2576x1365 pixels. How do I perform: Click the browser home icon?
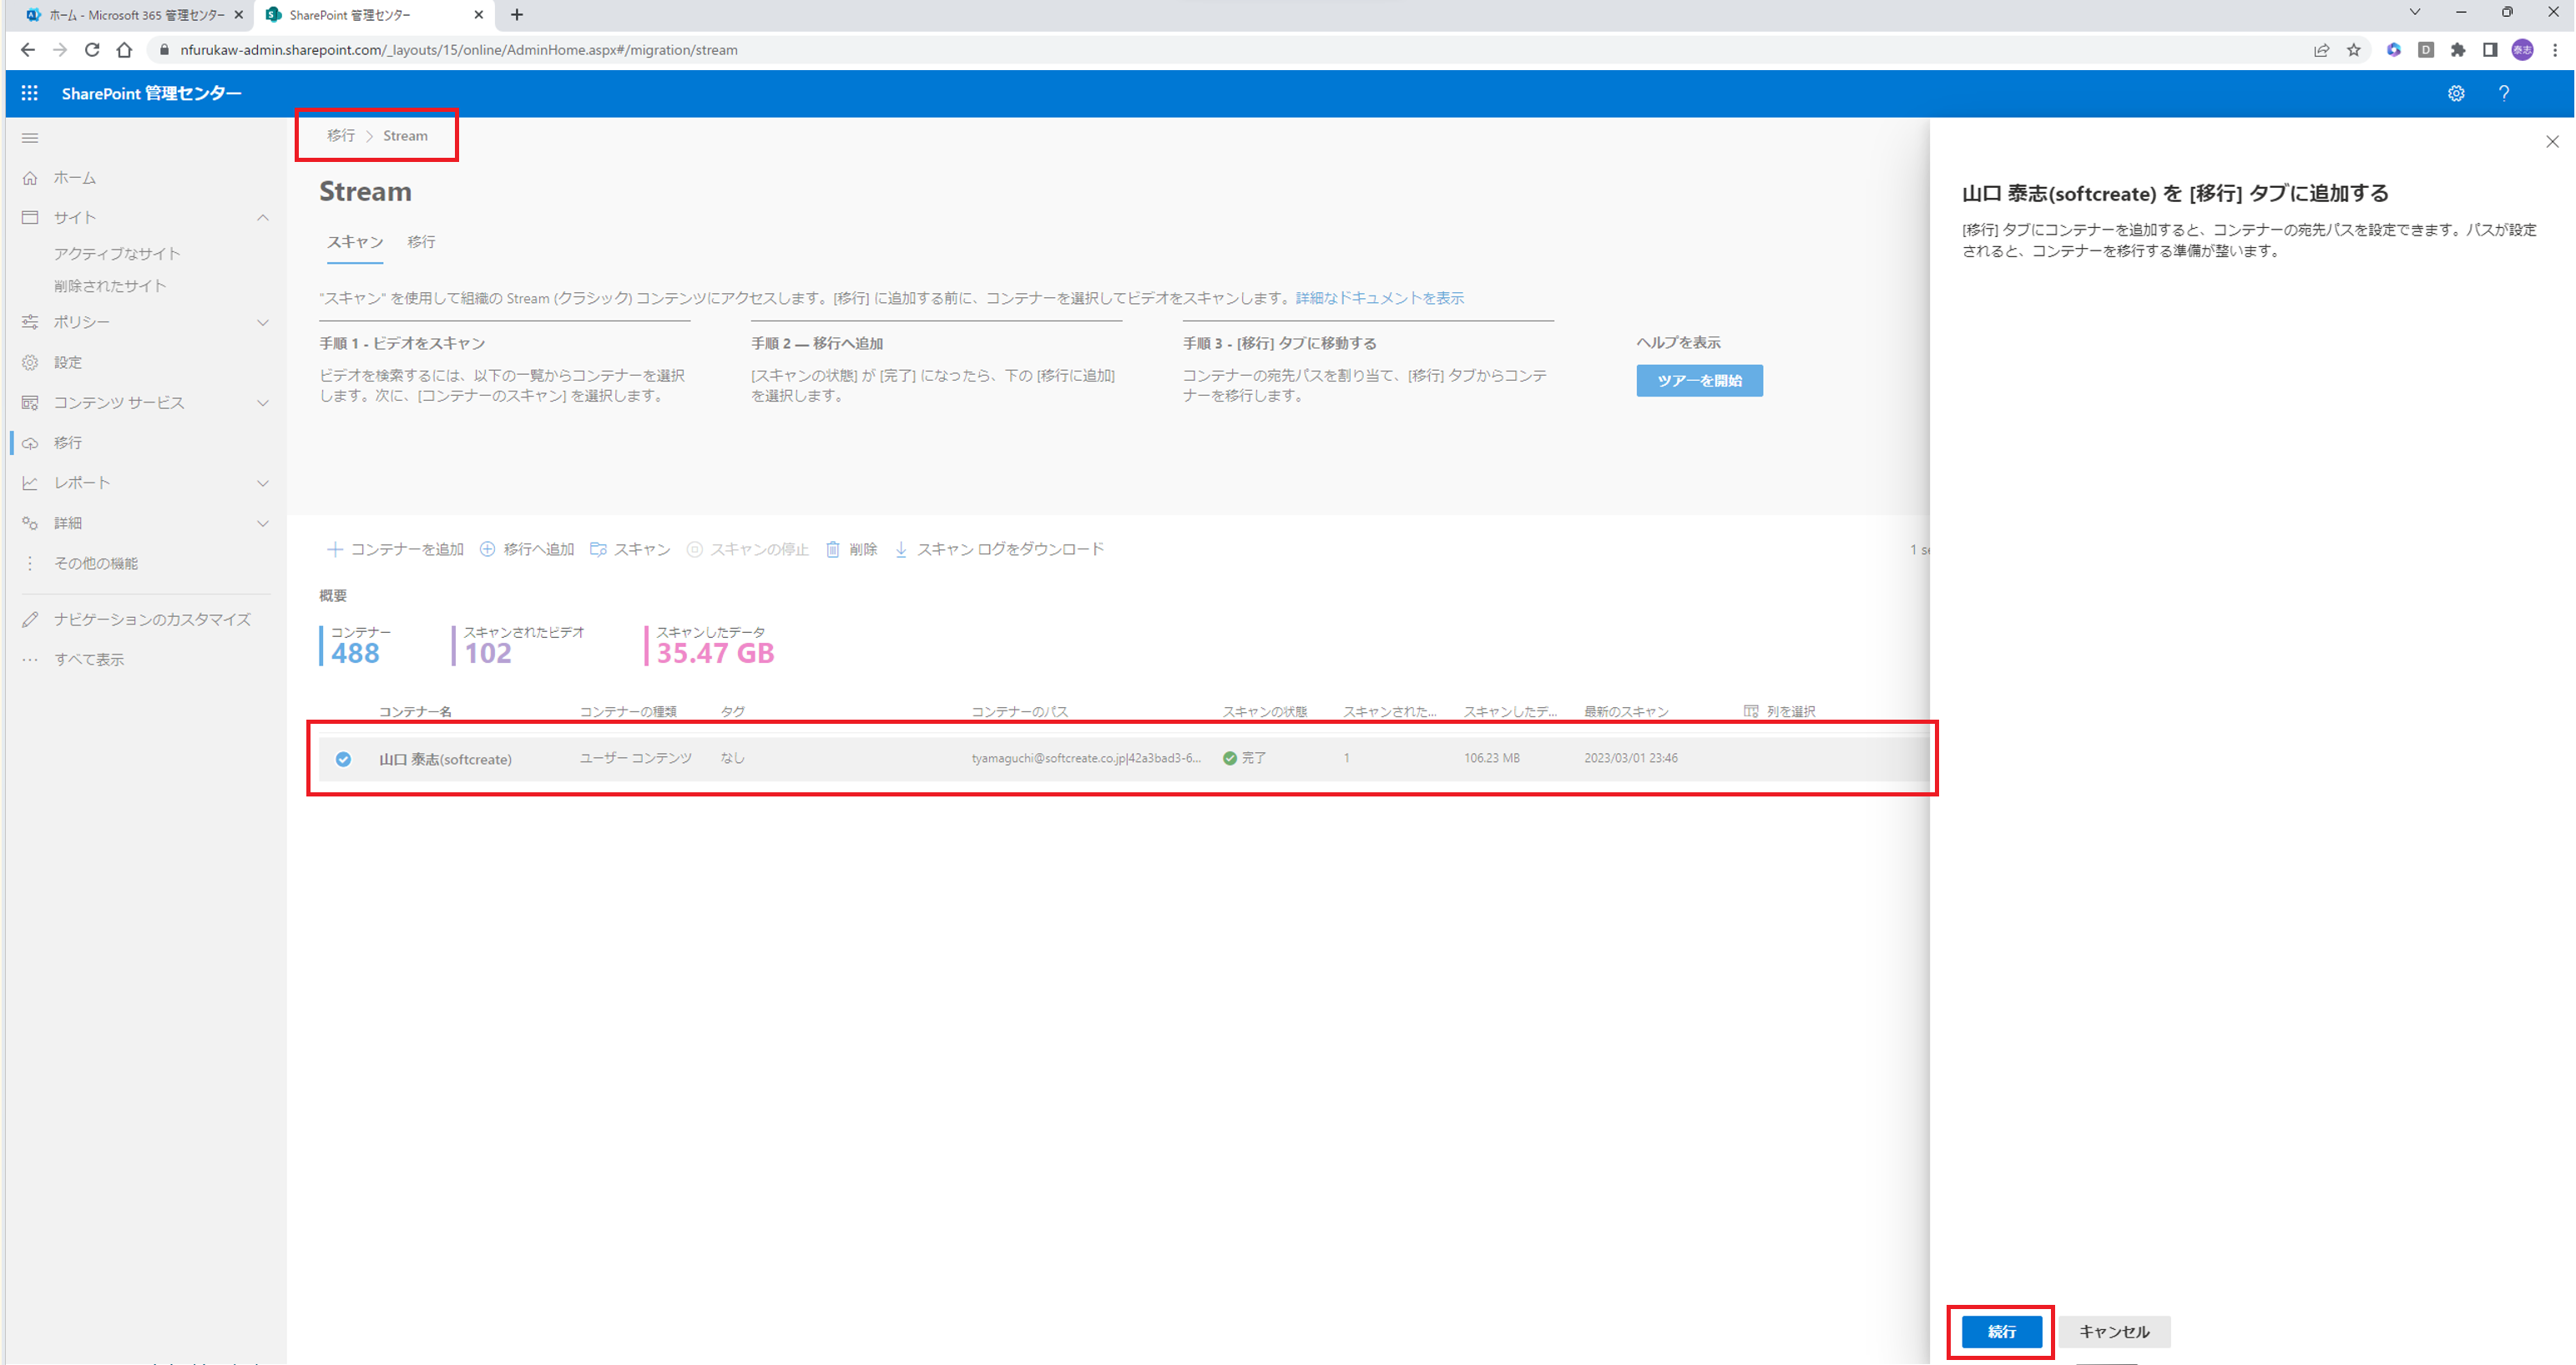(x=124, y=49)
